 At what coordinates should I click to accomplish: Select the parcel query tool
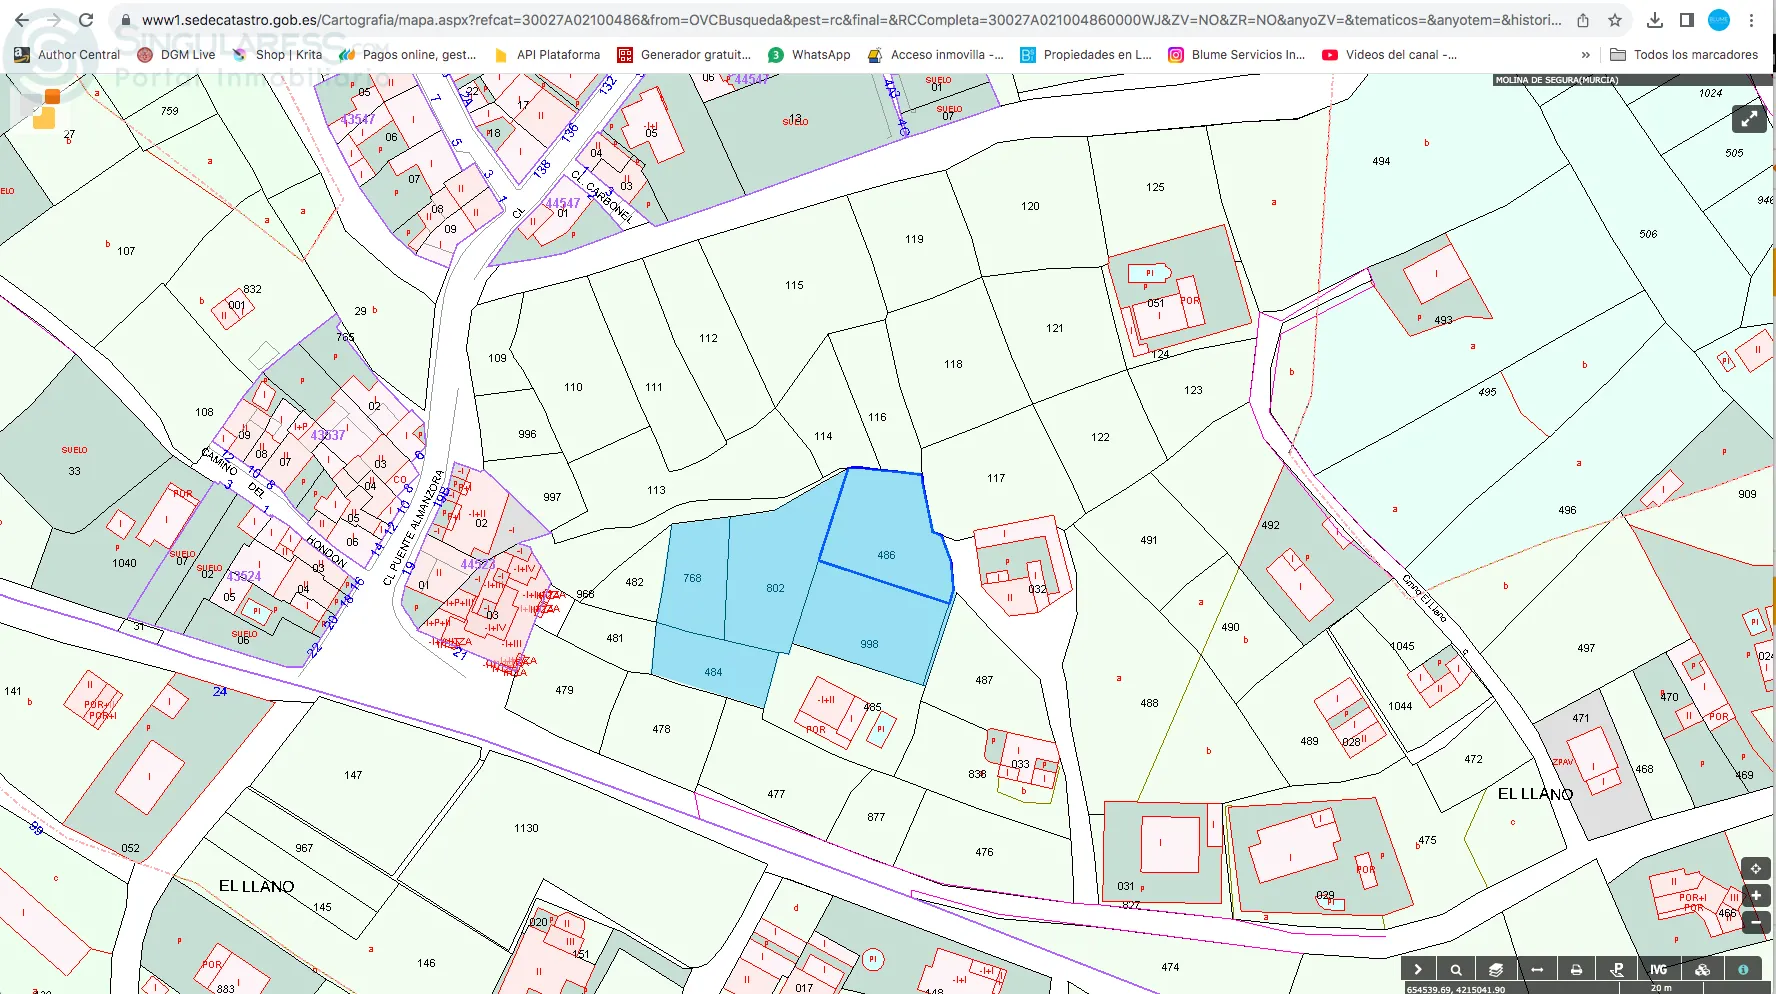click(x=1616, y=969)
